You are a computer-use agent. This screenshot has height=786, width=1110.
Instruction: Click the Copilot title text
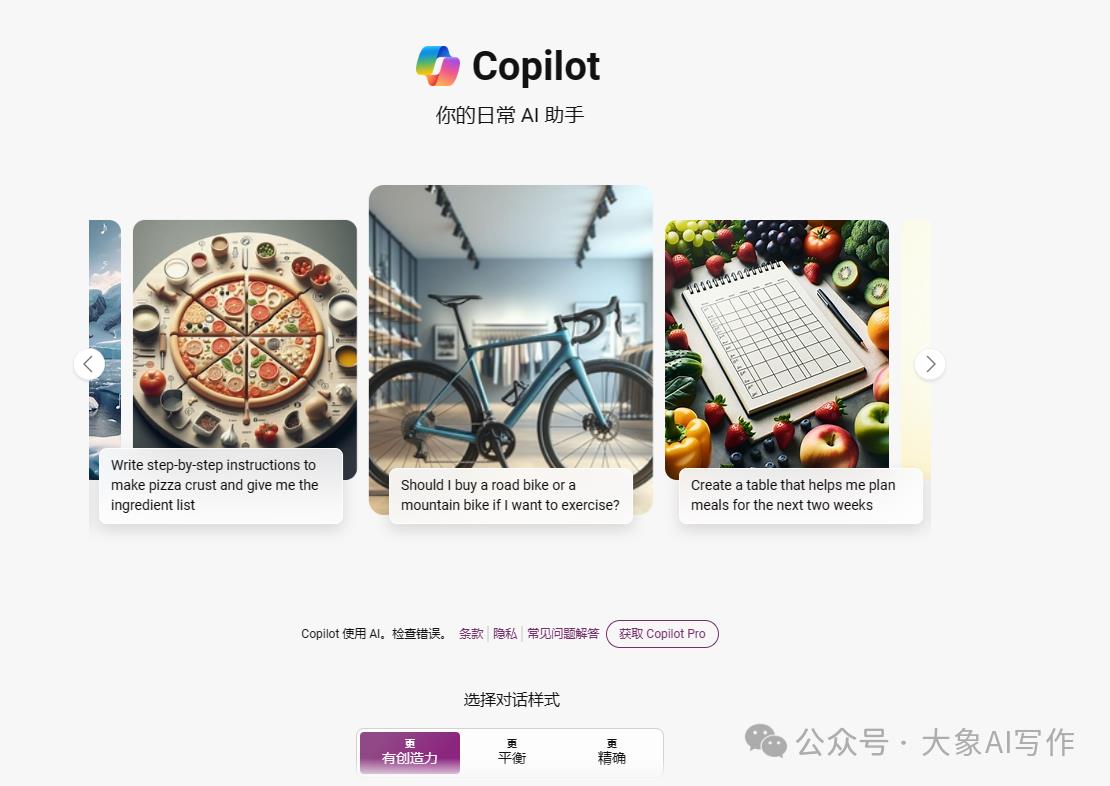[536, 67]
